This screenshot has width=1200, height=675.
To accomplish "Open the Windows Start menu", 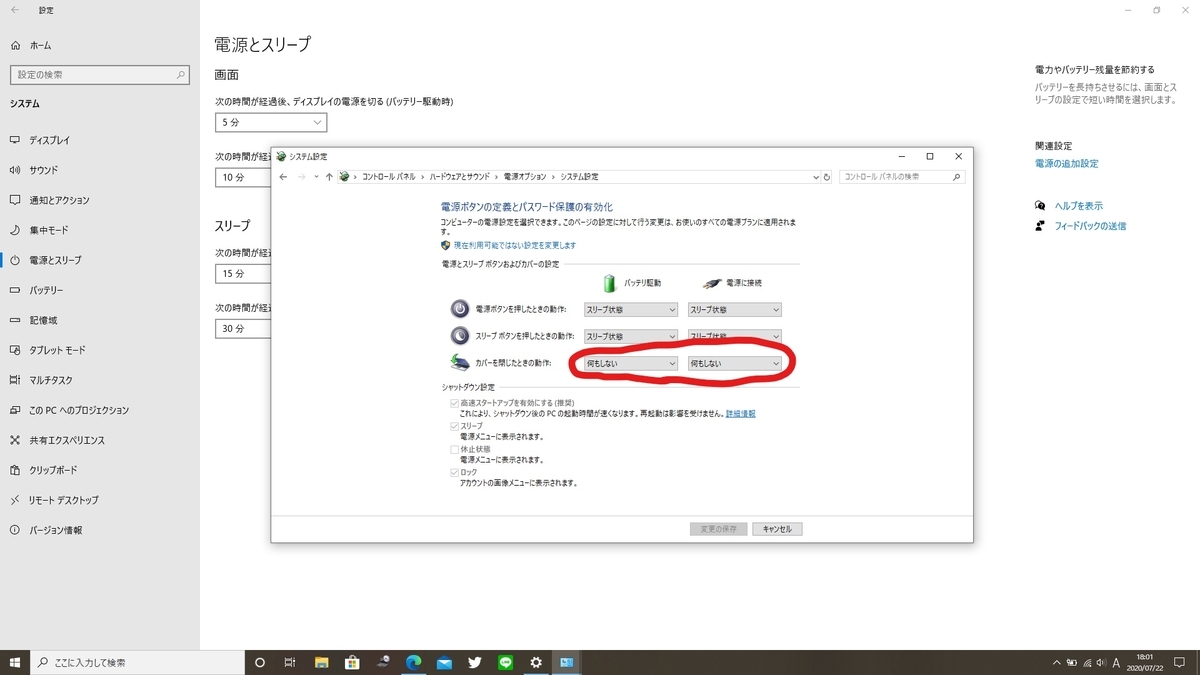I will (15, 662).
